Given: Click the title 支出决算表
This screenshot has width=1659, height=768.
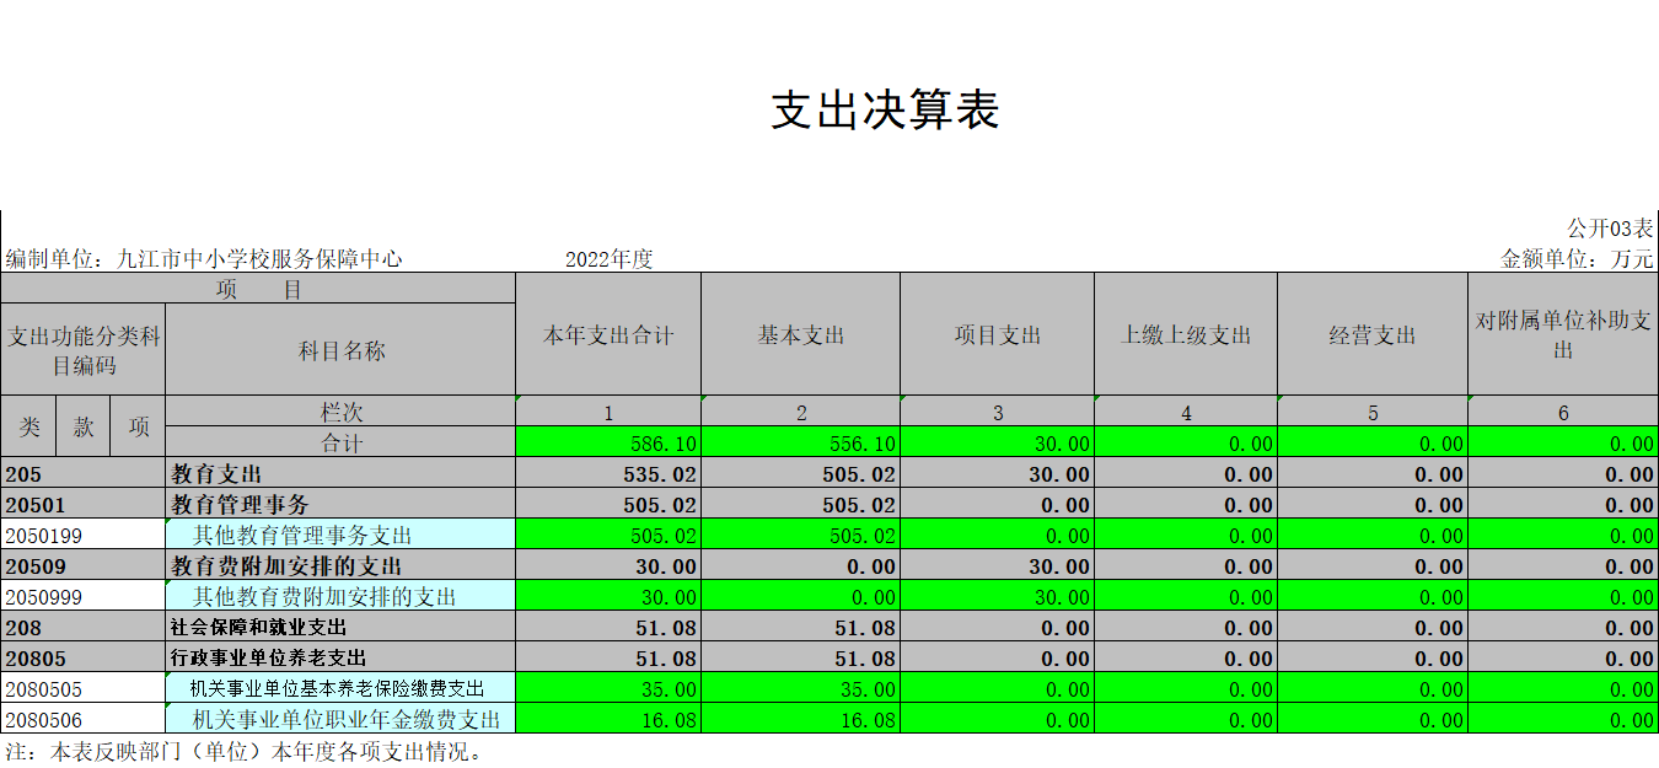Looking at the screenshot, I should pos(884,110).
